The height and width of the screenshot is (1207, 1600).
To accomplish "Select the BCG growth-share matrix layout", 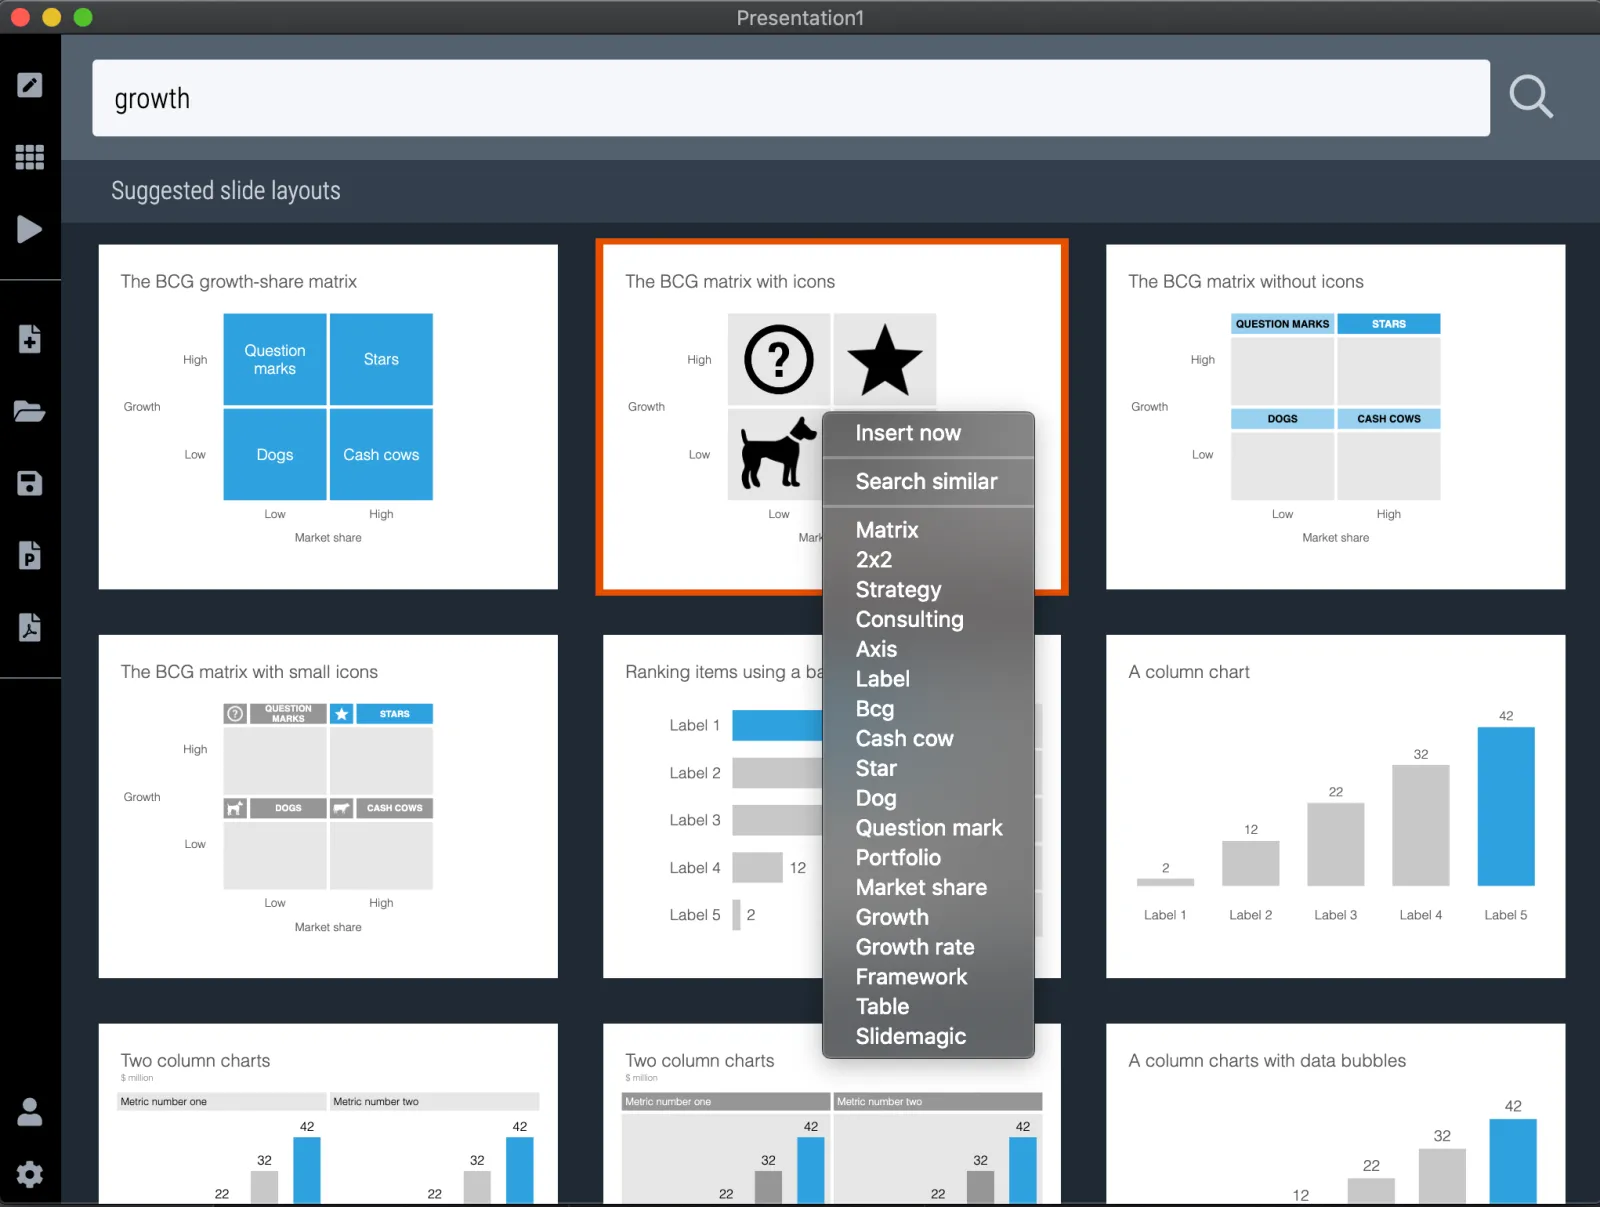I will 328,417.
